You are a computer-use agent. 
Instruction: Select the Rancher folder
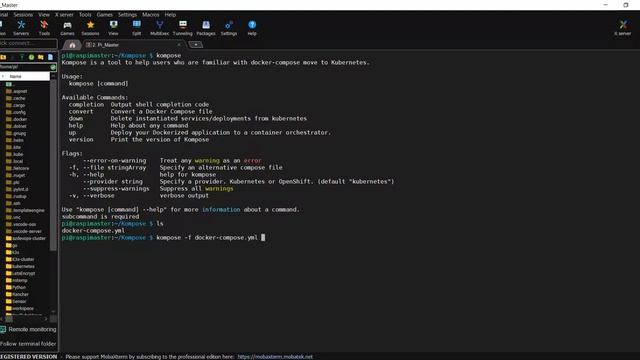[x=18, y=294]
